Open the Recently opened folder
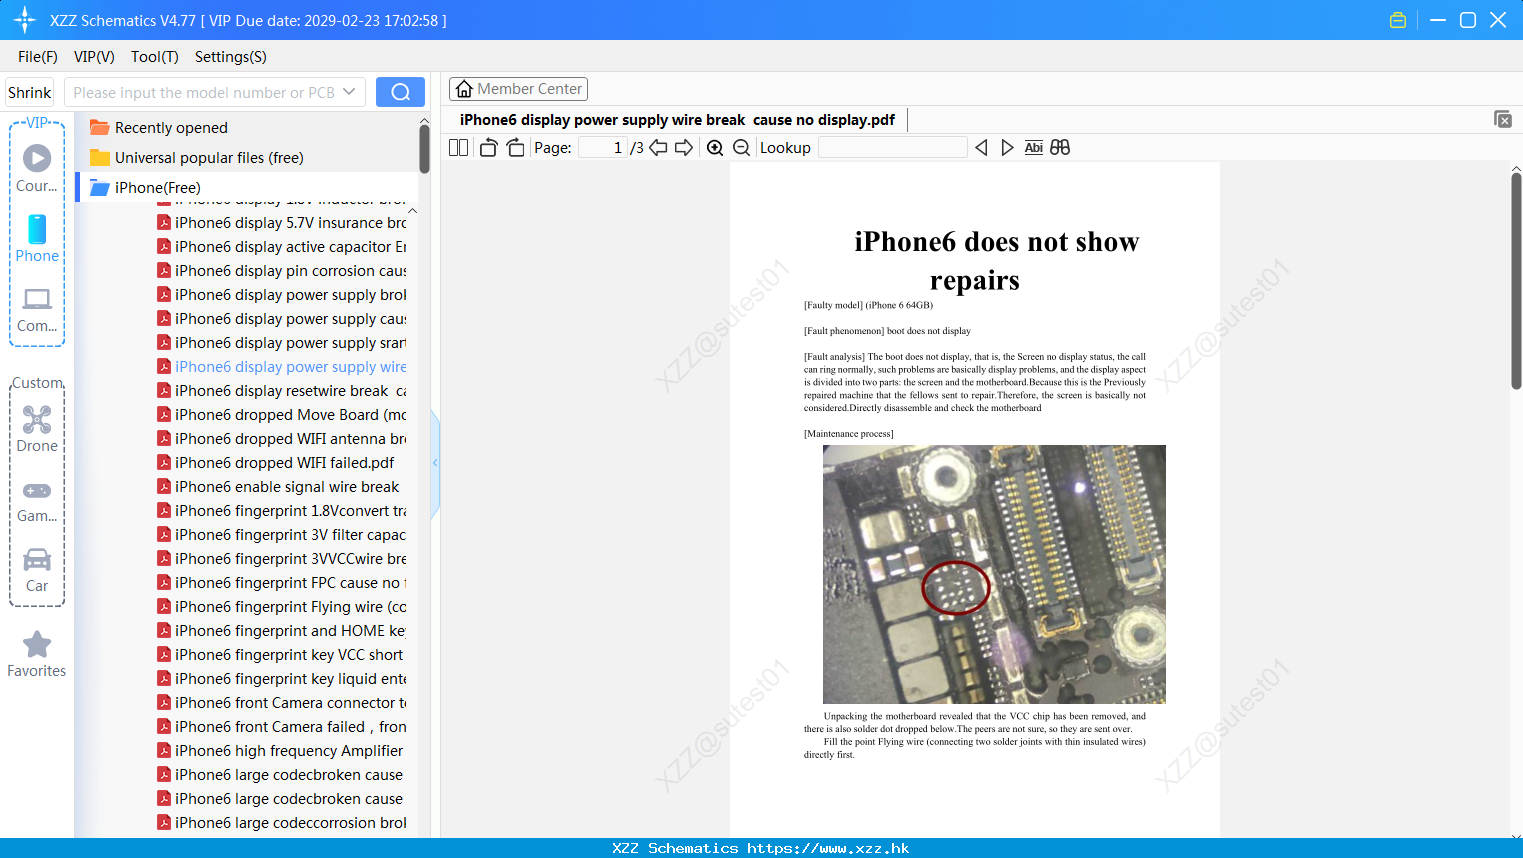Screen dimensions: 1523x858 point(171,128)
